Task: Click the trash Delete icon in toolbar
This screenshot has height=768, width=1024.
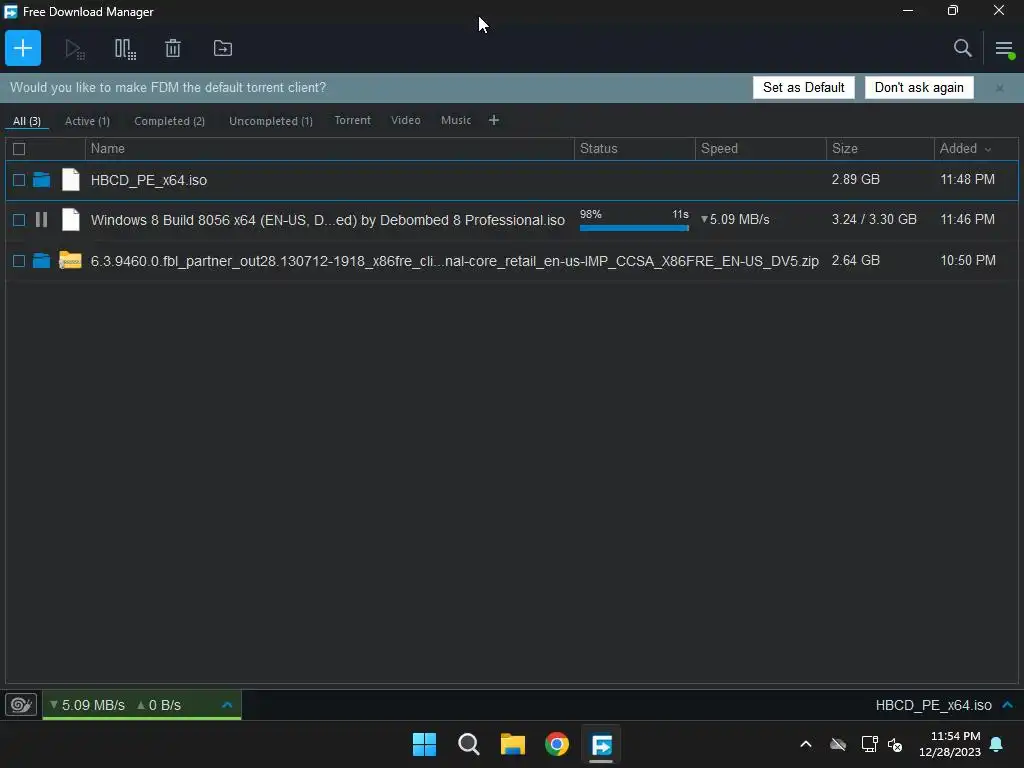Action: (172, 48)
